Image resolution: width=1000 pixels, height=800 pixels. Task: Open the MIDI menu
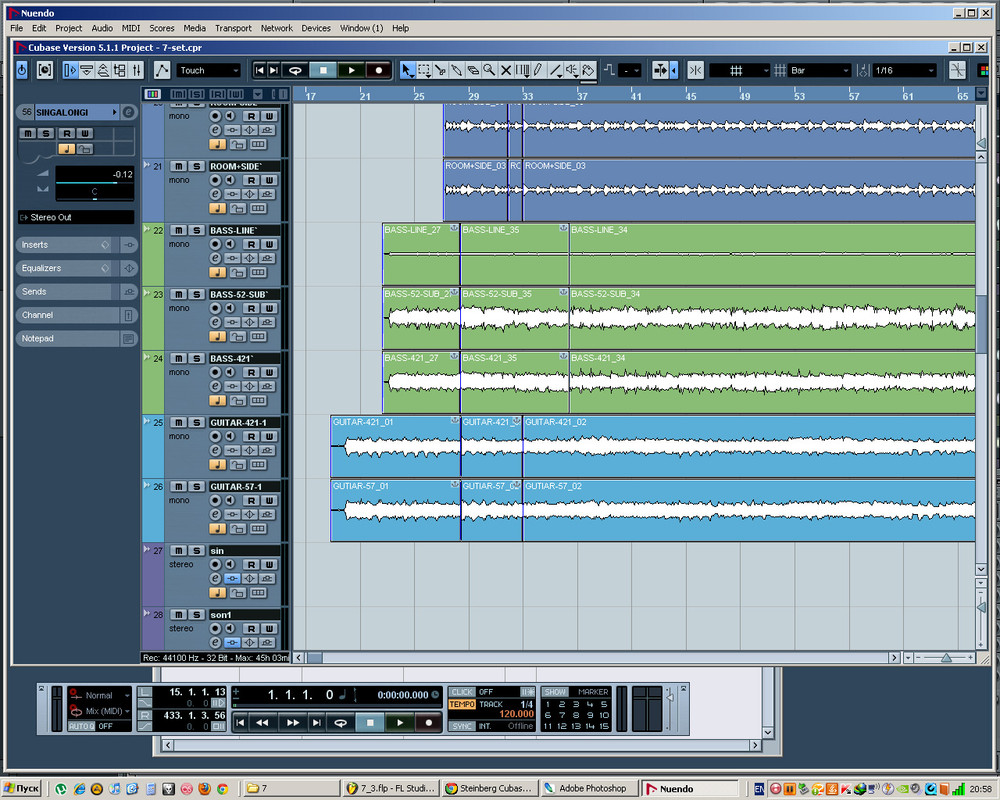(131, 28)
